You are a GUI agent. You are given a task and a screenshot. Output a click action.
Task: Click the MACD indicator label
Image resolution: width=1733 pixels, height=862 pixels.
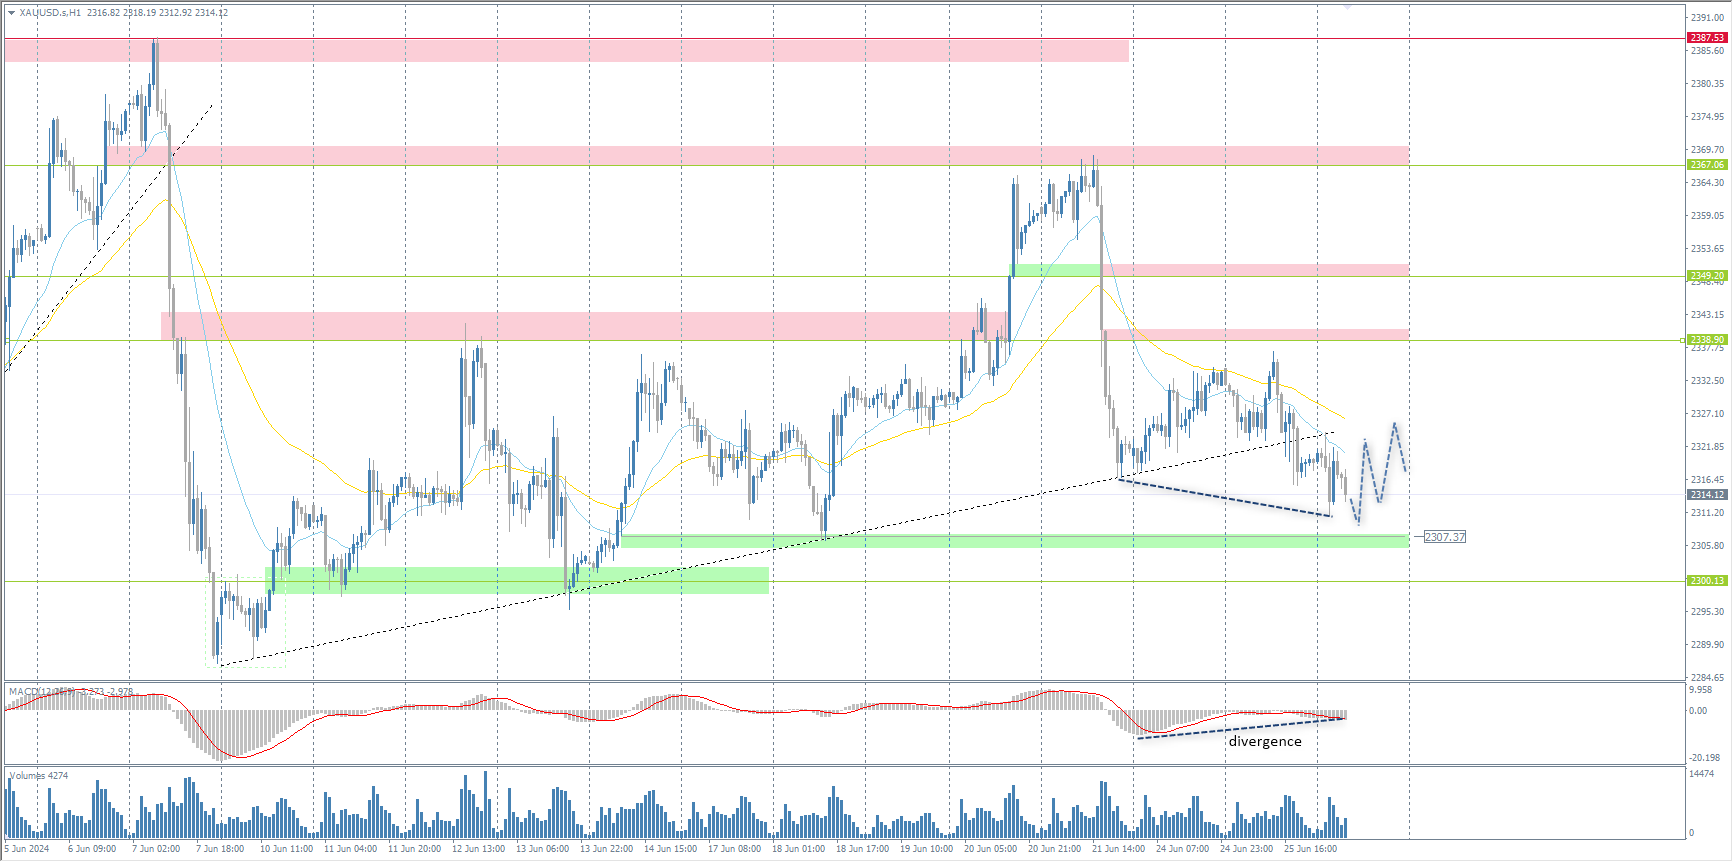tap(70, 691)
